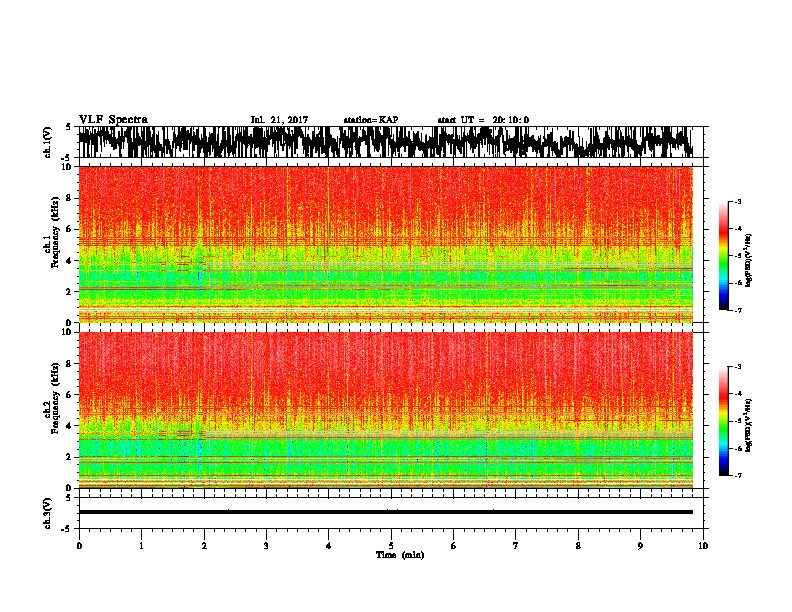The width and height of the screenshot is (792, 612).
Task: Click time axis tick label 8
Action: tap(578, 545)
